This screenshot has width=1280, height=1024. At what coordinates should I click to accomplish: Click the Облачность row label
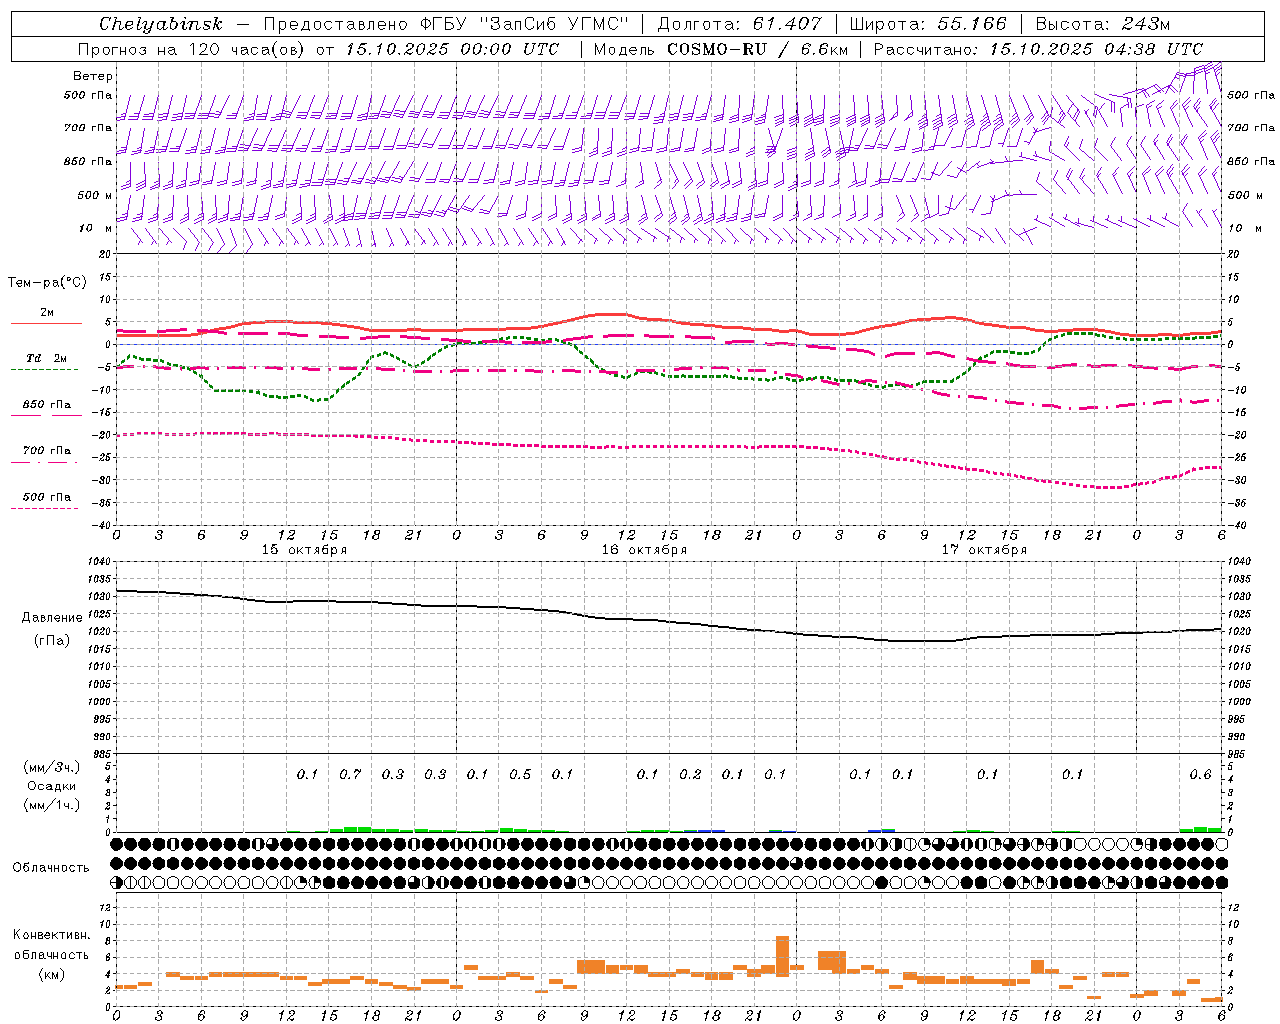(51, 867)
